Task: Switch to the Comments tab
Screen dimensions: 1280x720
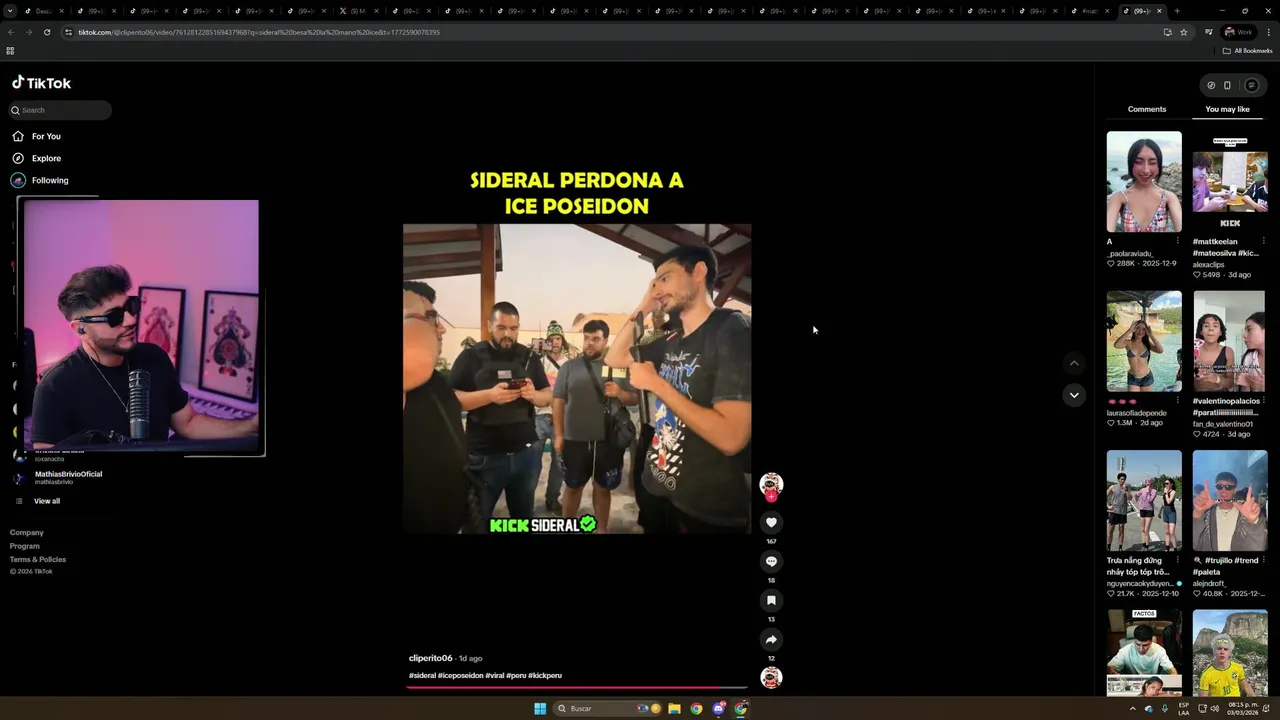Action: [1147, 109]
